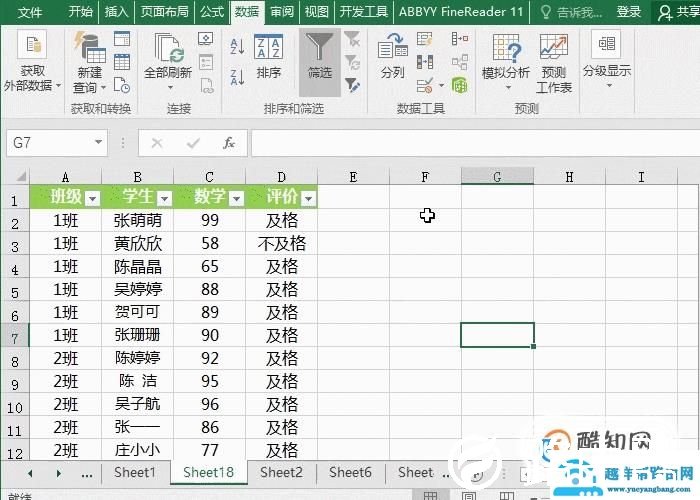This screenshot has width=700, height=500.
Task: Switch to Sheet1 tab
Action: tap(135, 472)
